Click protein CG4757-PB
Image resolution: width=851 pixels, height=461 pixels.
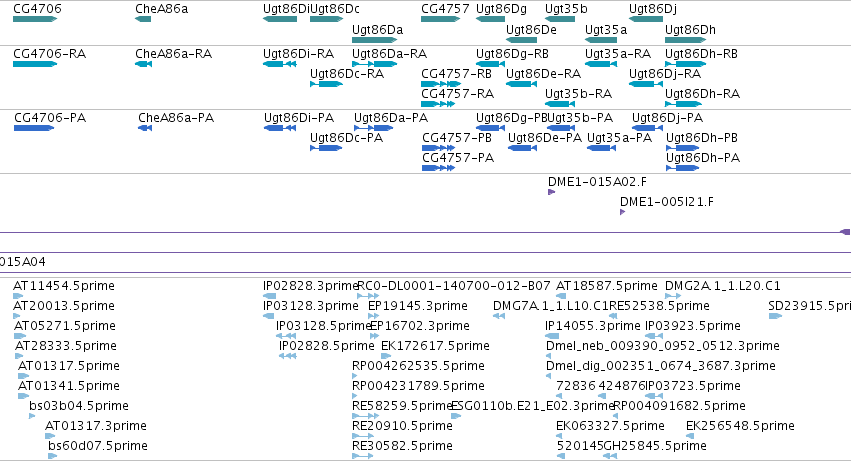pyautogui.click(x=438, y=148)
